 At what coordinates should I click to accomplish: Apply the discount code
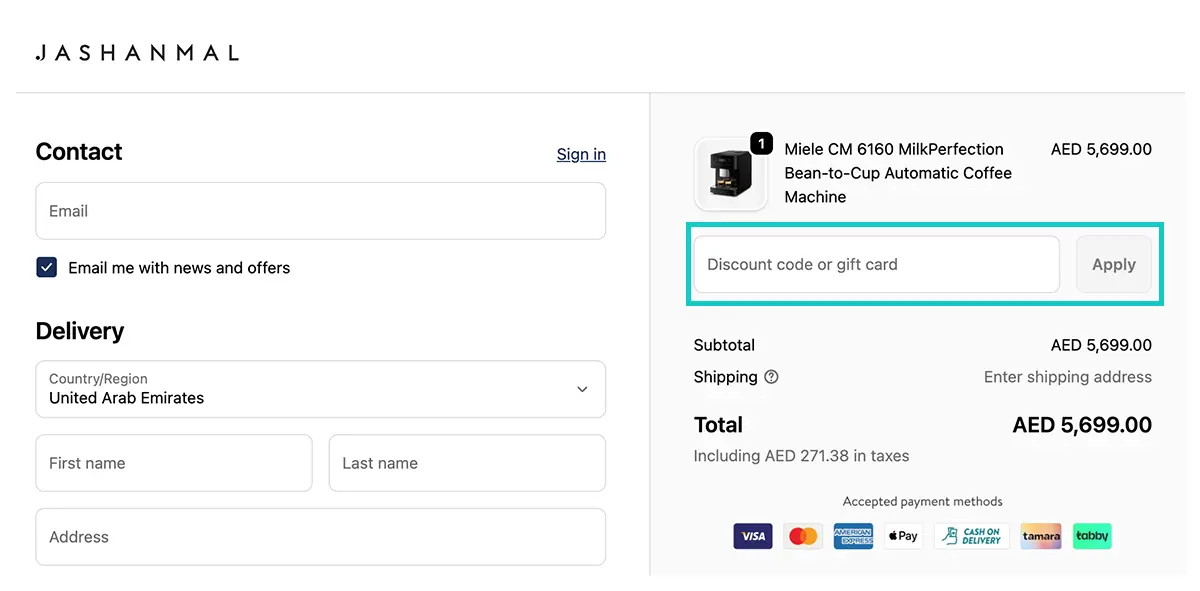pos(1114,264)
